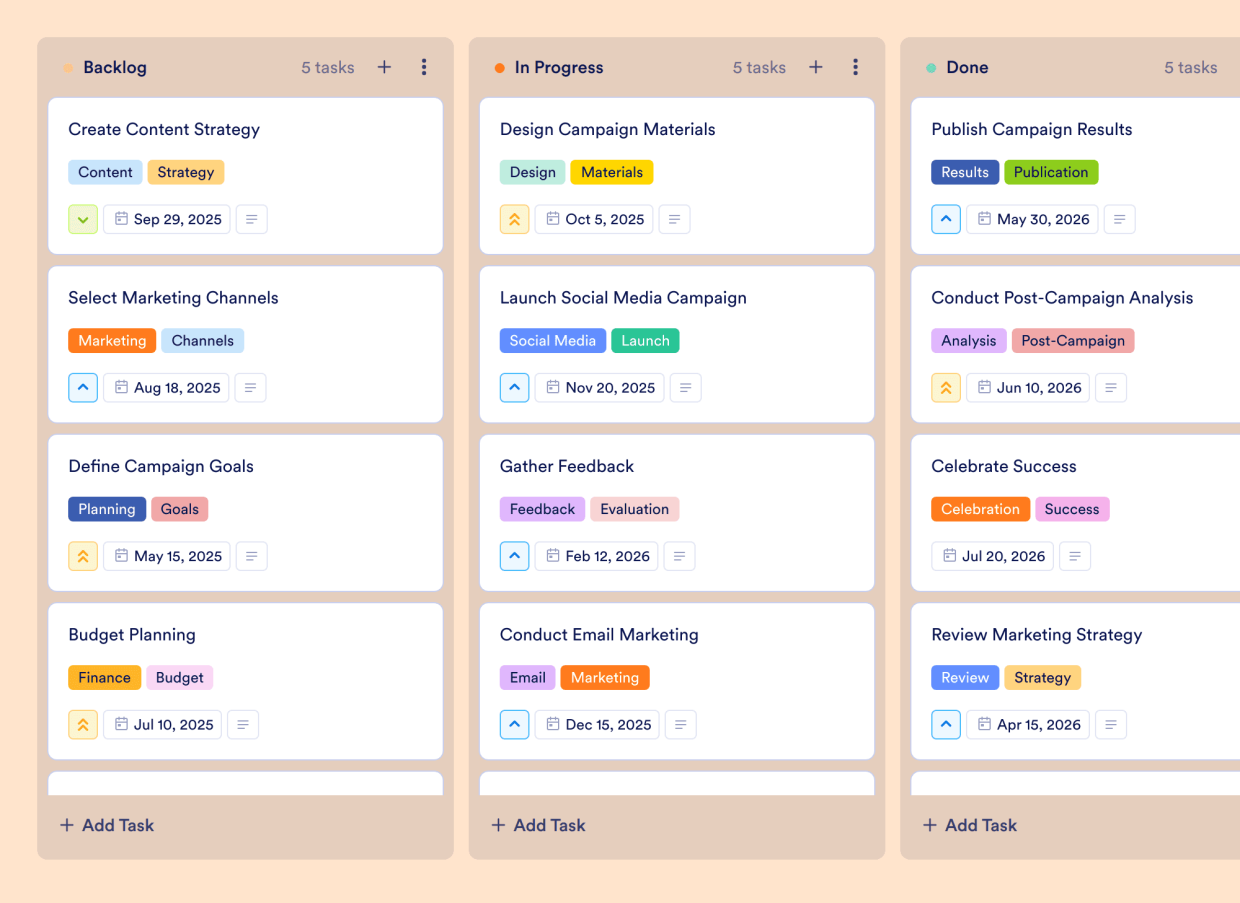The width and height of the screenshot is (1240, 903).
Task: Select the orange Marketing tag
Action: point(112,340)
